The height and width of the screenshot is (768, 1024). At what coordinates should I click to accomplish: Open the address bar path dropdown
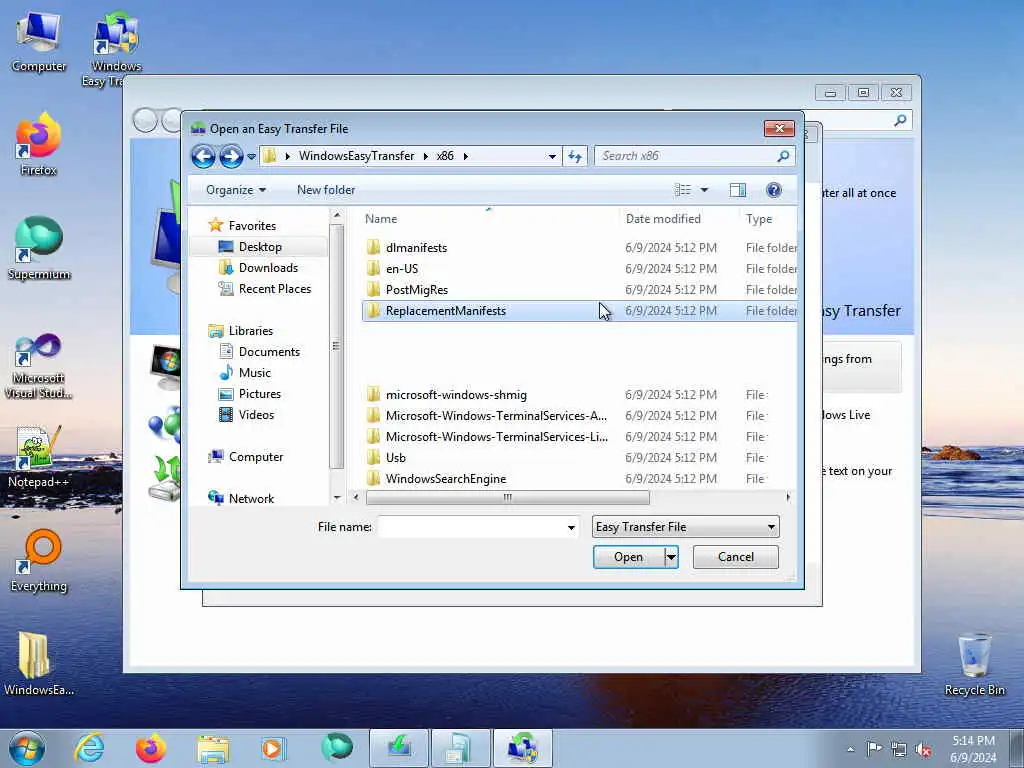(552, 156)
